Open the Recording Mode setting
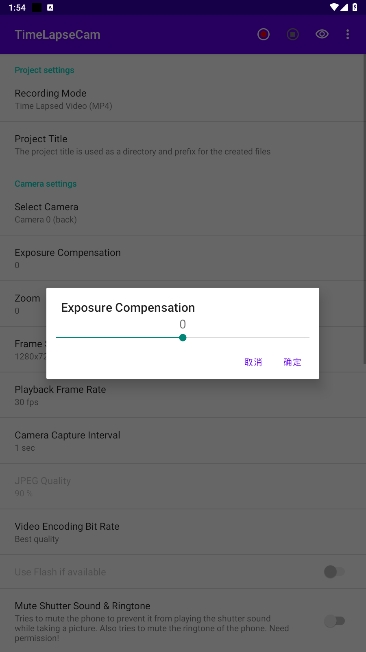This screenshot has height=652, width=366. 182,99
